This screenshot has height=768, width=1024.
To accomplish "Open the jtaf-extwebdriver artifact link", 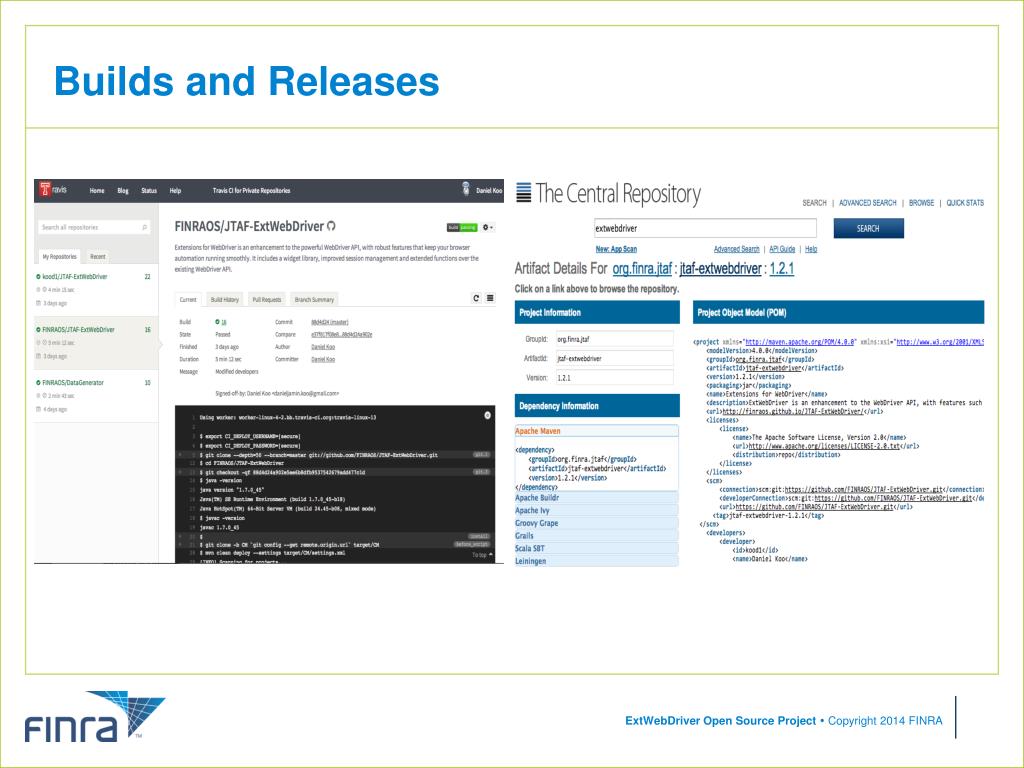I will point(720,268).
